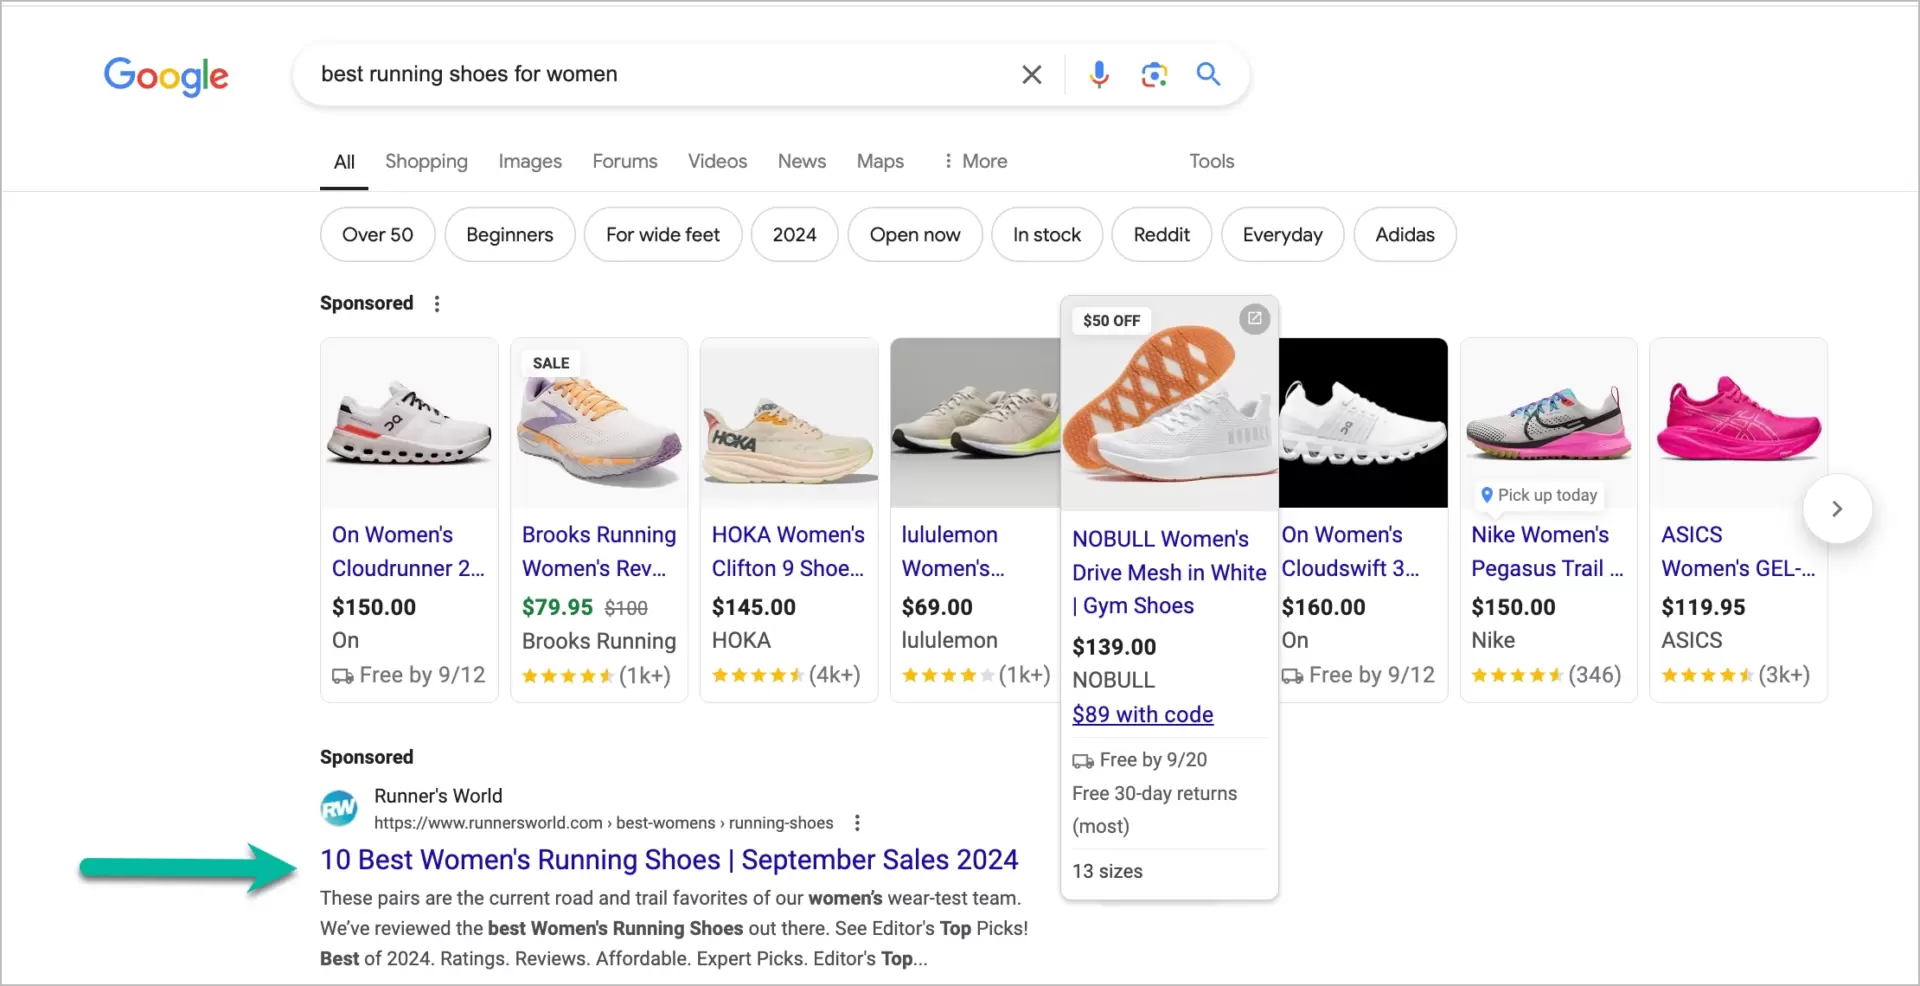The width and height of the screenshot is (1920, 986).
Task: Switch to the Images tab
Action: tap(529, 161)
